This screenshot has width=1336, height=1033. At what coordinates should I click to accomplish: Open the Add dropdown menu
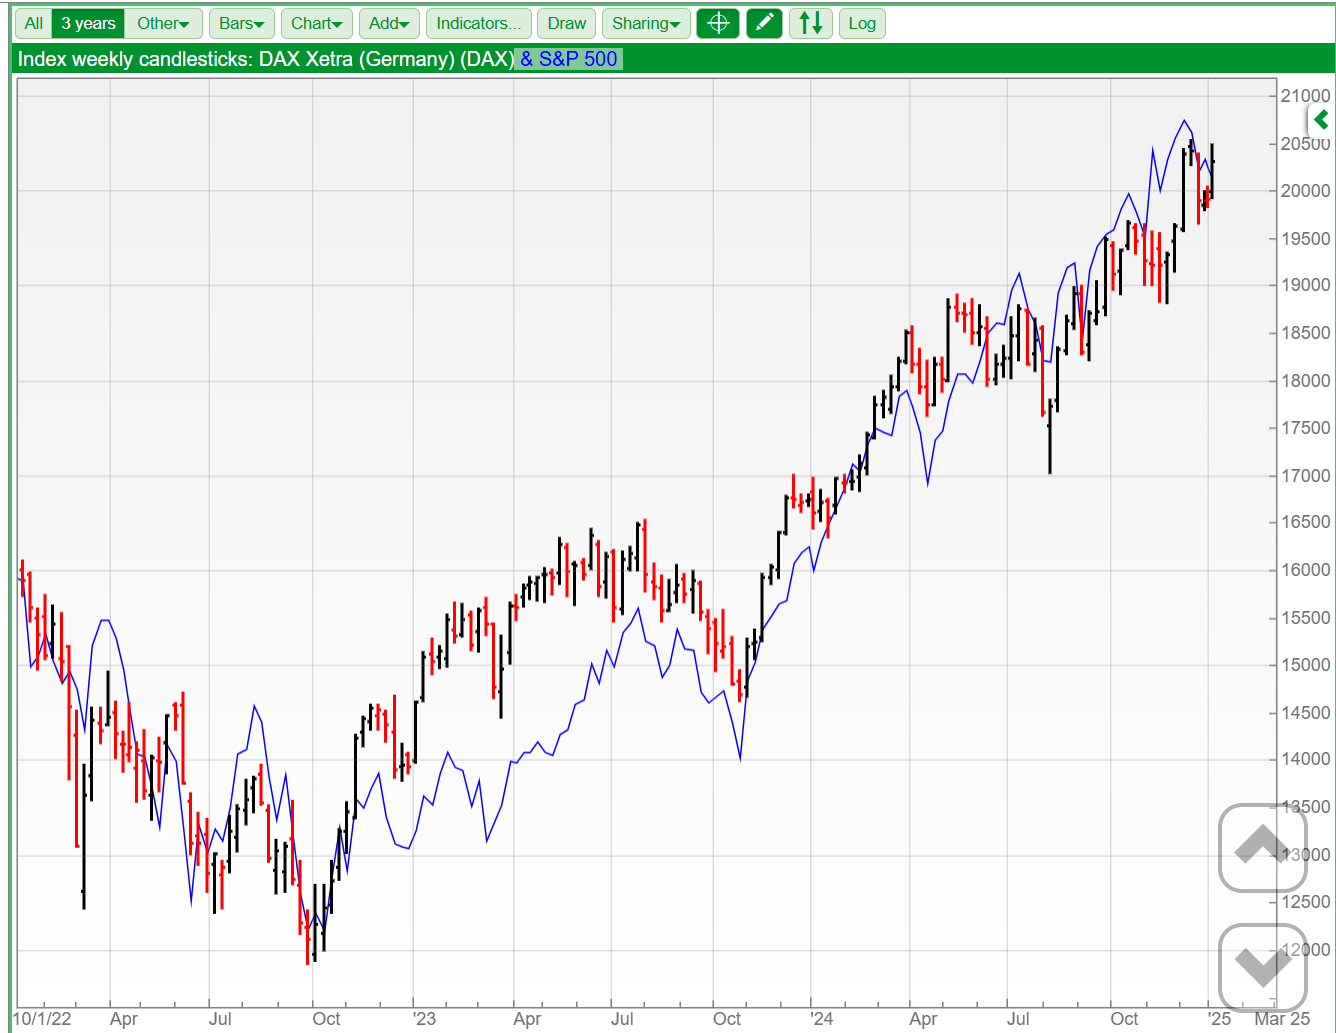[x=389, y=23]
